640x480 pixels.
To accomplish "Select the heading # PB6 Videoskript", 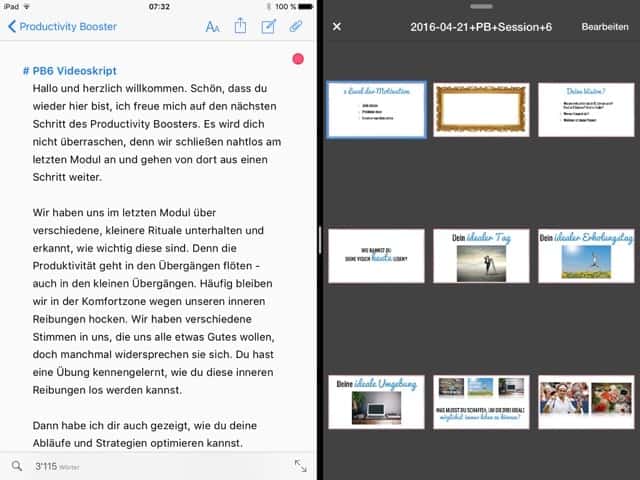I will click(x=70, y=71).
